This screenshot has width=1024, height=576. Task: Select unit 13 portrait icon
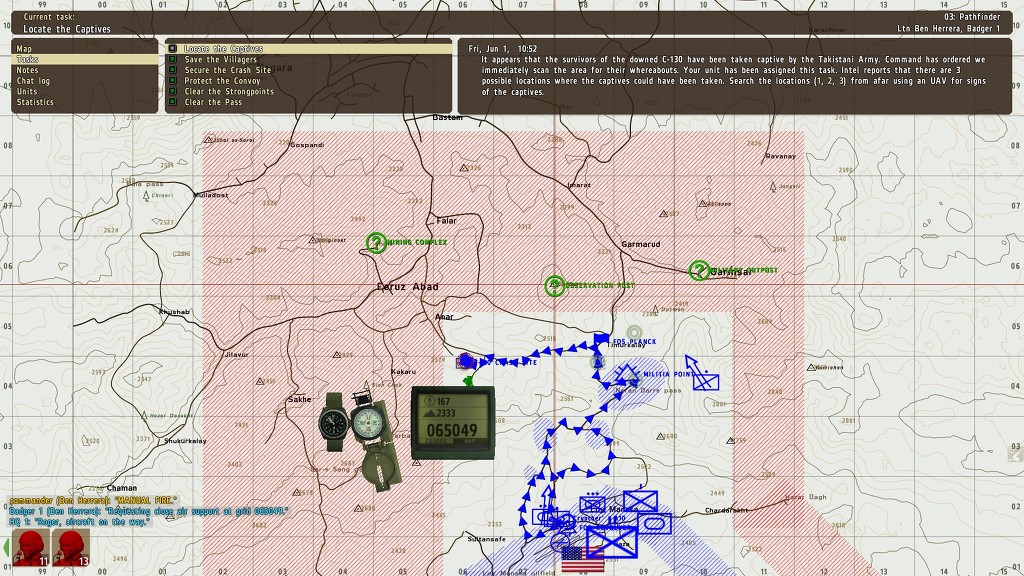click(68, 548)
